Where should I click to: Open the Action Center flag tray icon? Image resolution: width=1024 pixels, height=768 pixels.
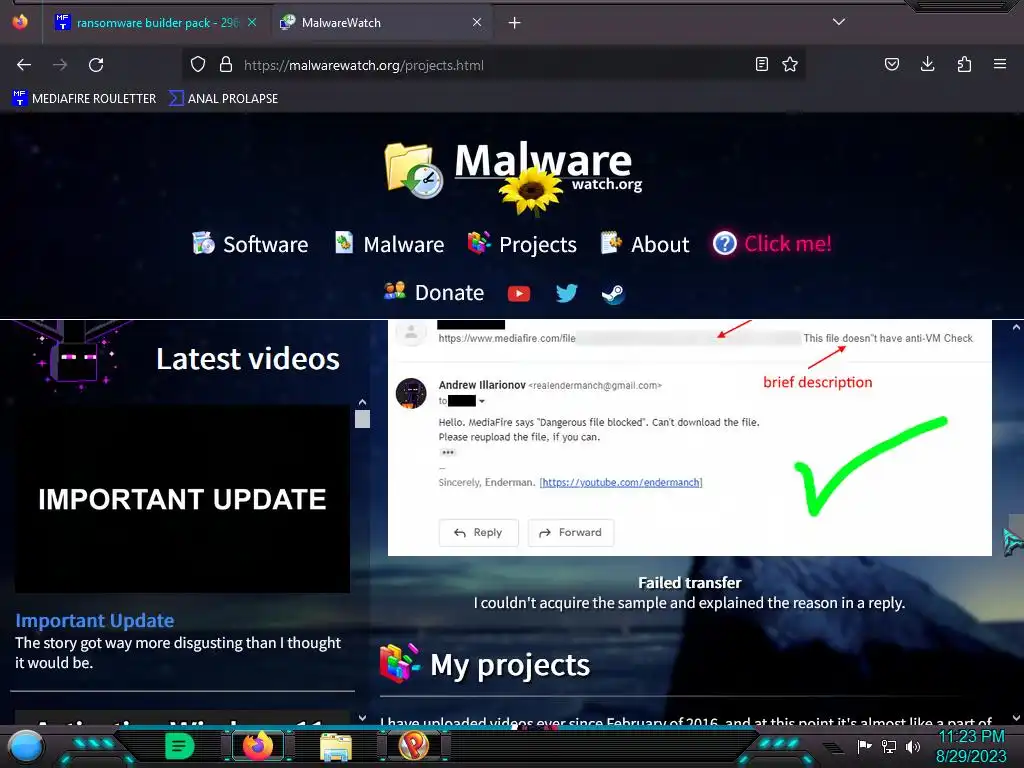click(x=865, y=746)
